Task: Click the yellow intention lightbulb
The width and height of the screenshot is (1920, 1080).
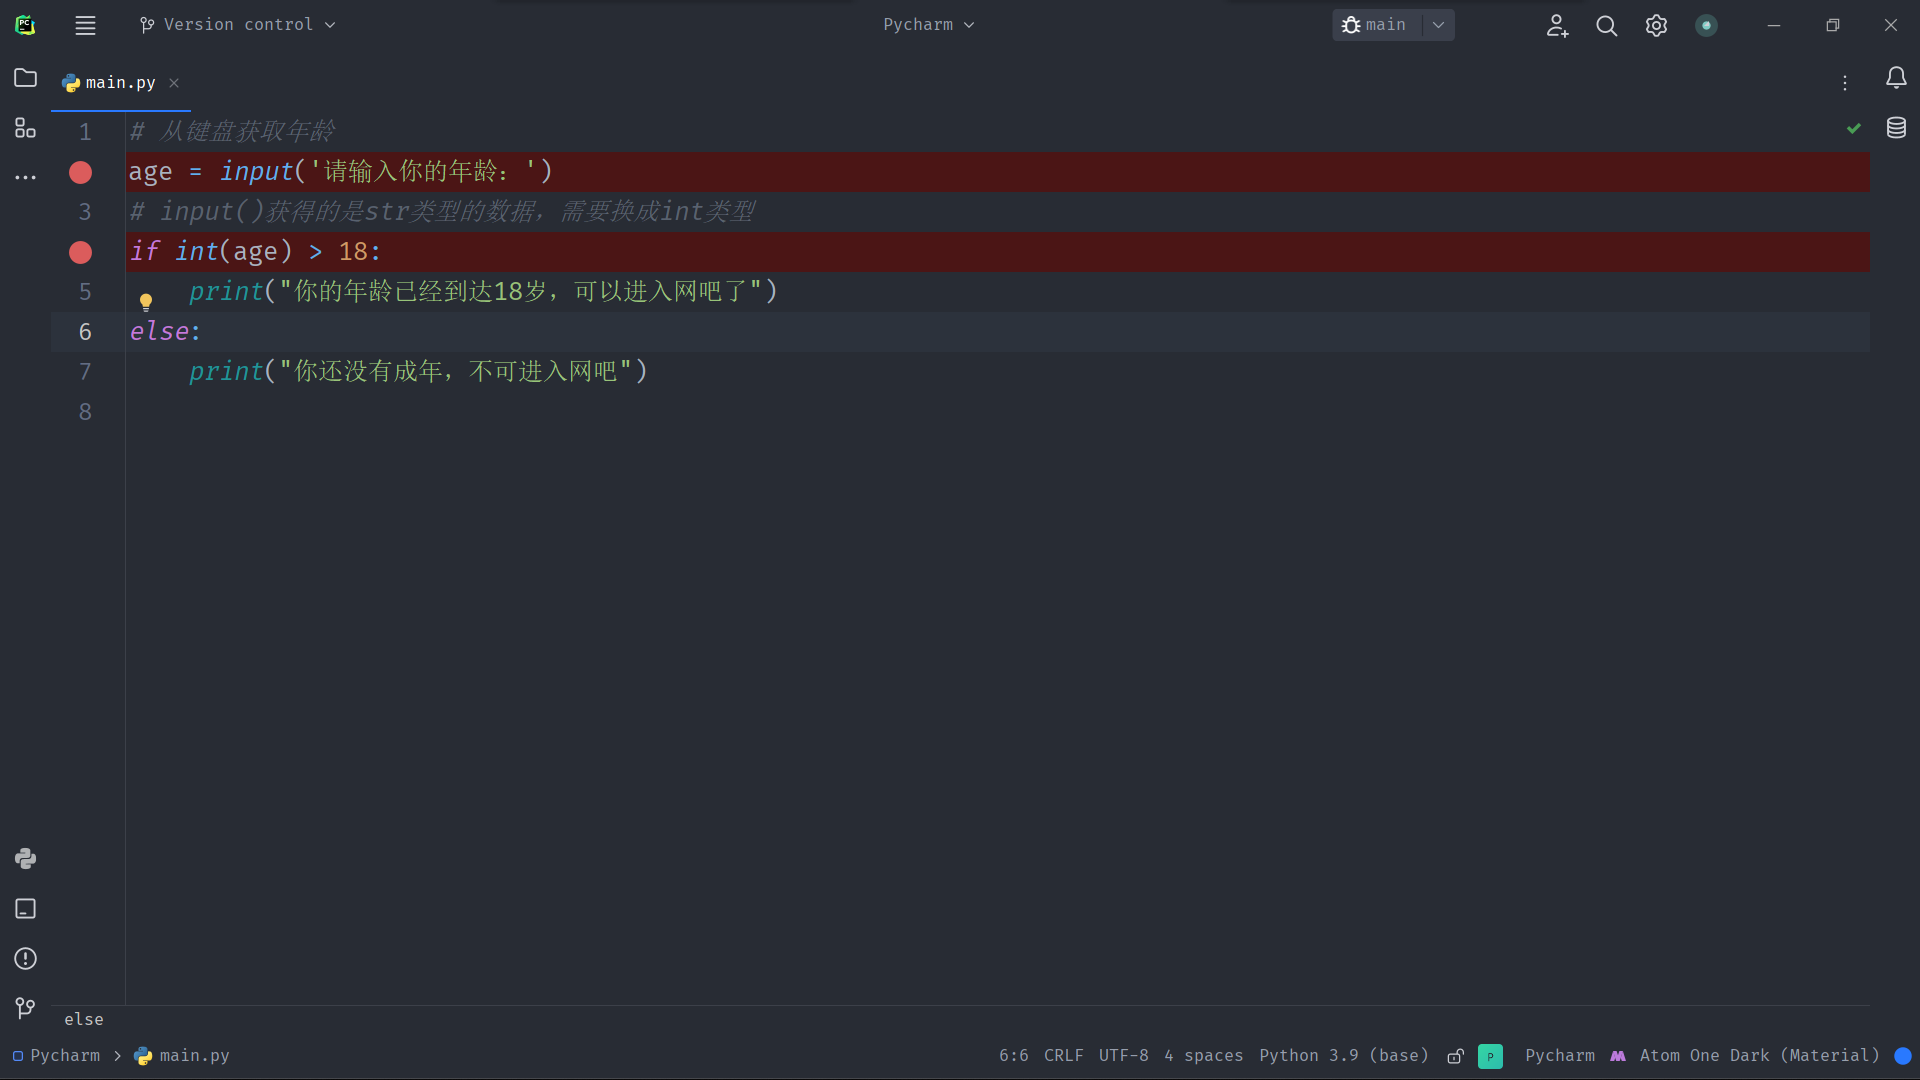Action: [x=146, y=301]
